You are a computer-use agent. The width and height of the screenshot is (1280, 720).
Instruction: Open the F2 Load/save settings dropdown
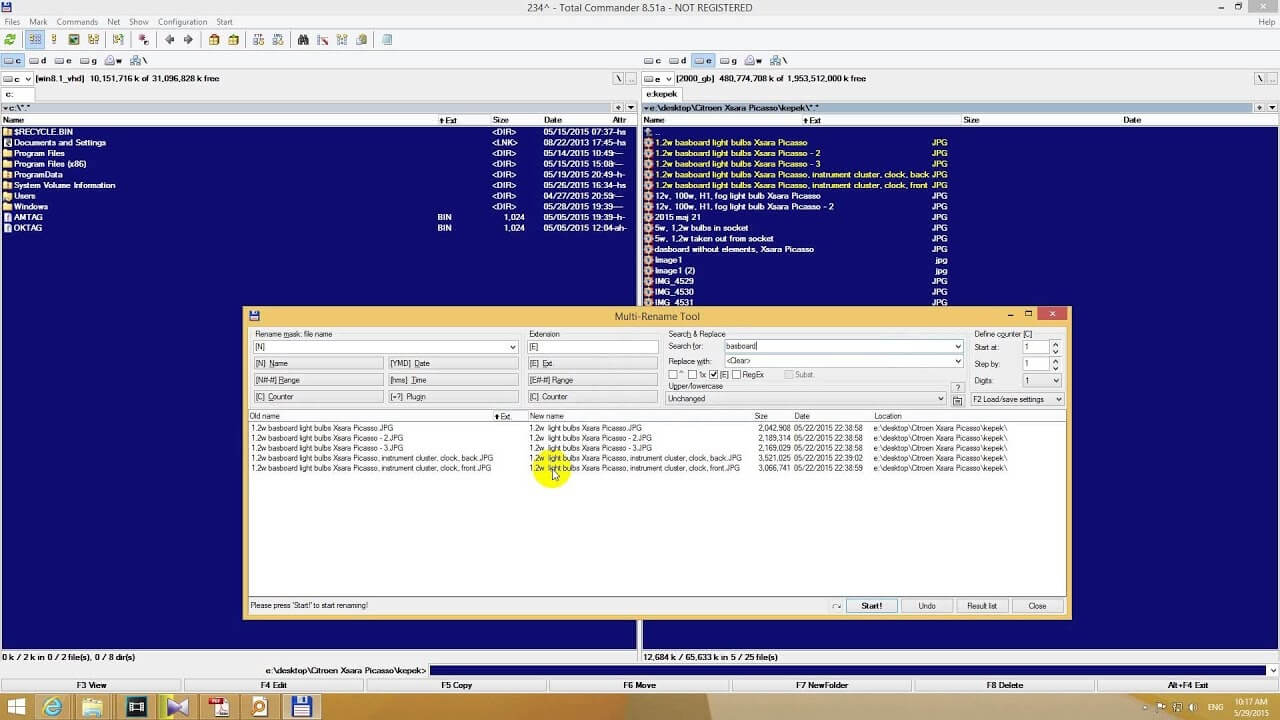tap(1017, 399)
